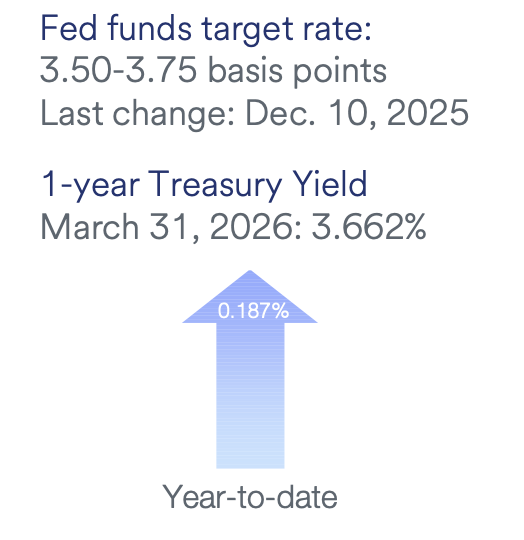Click the middle of the arrow shaft
This screenshot has width=524, height=540.
250,395
